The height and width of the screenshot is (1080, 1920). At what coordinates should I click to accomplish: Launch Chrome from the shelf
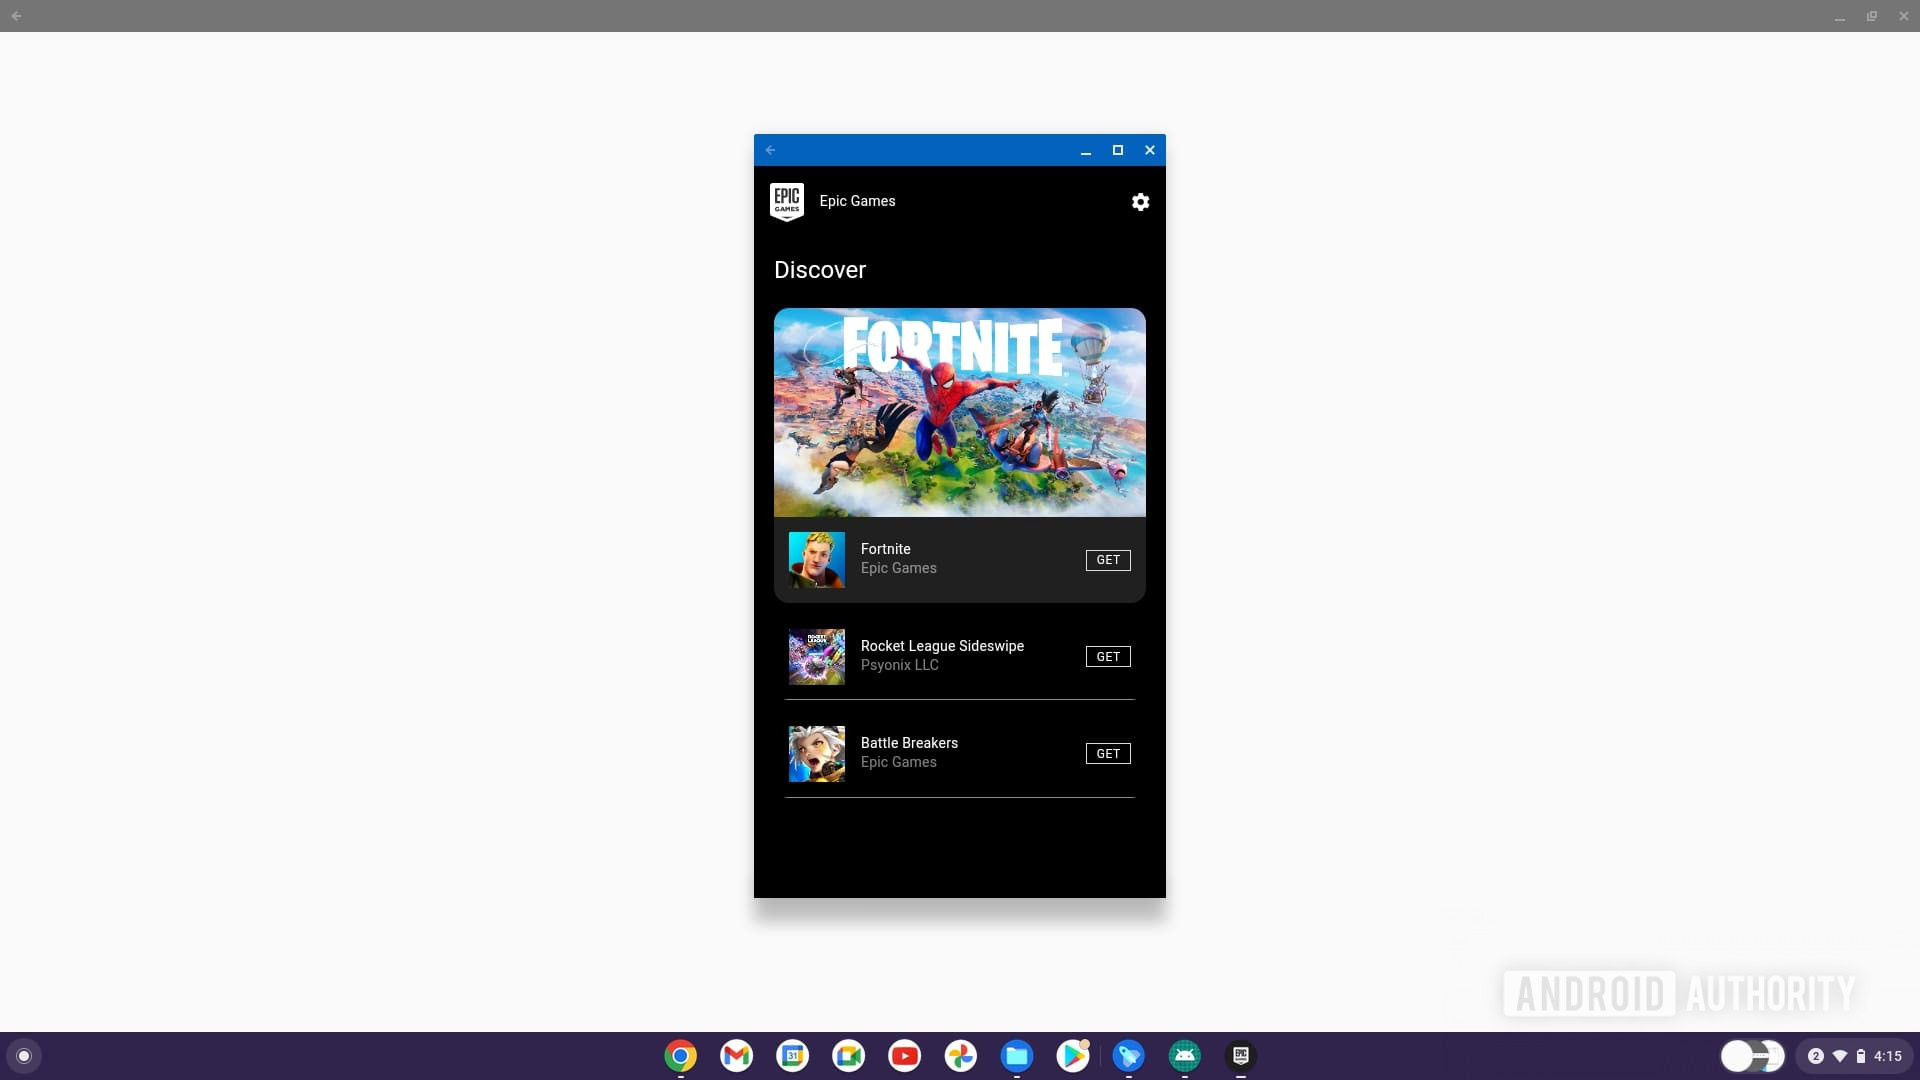tap(681, 1056)
